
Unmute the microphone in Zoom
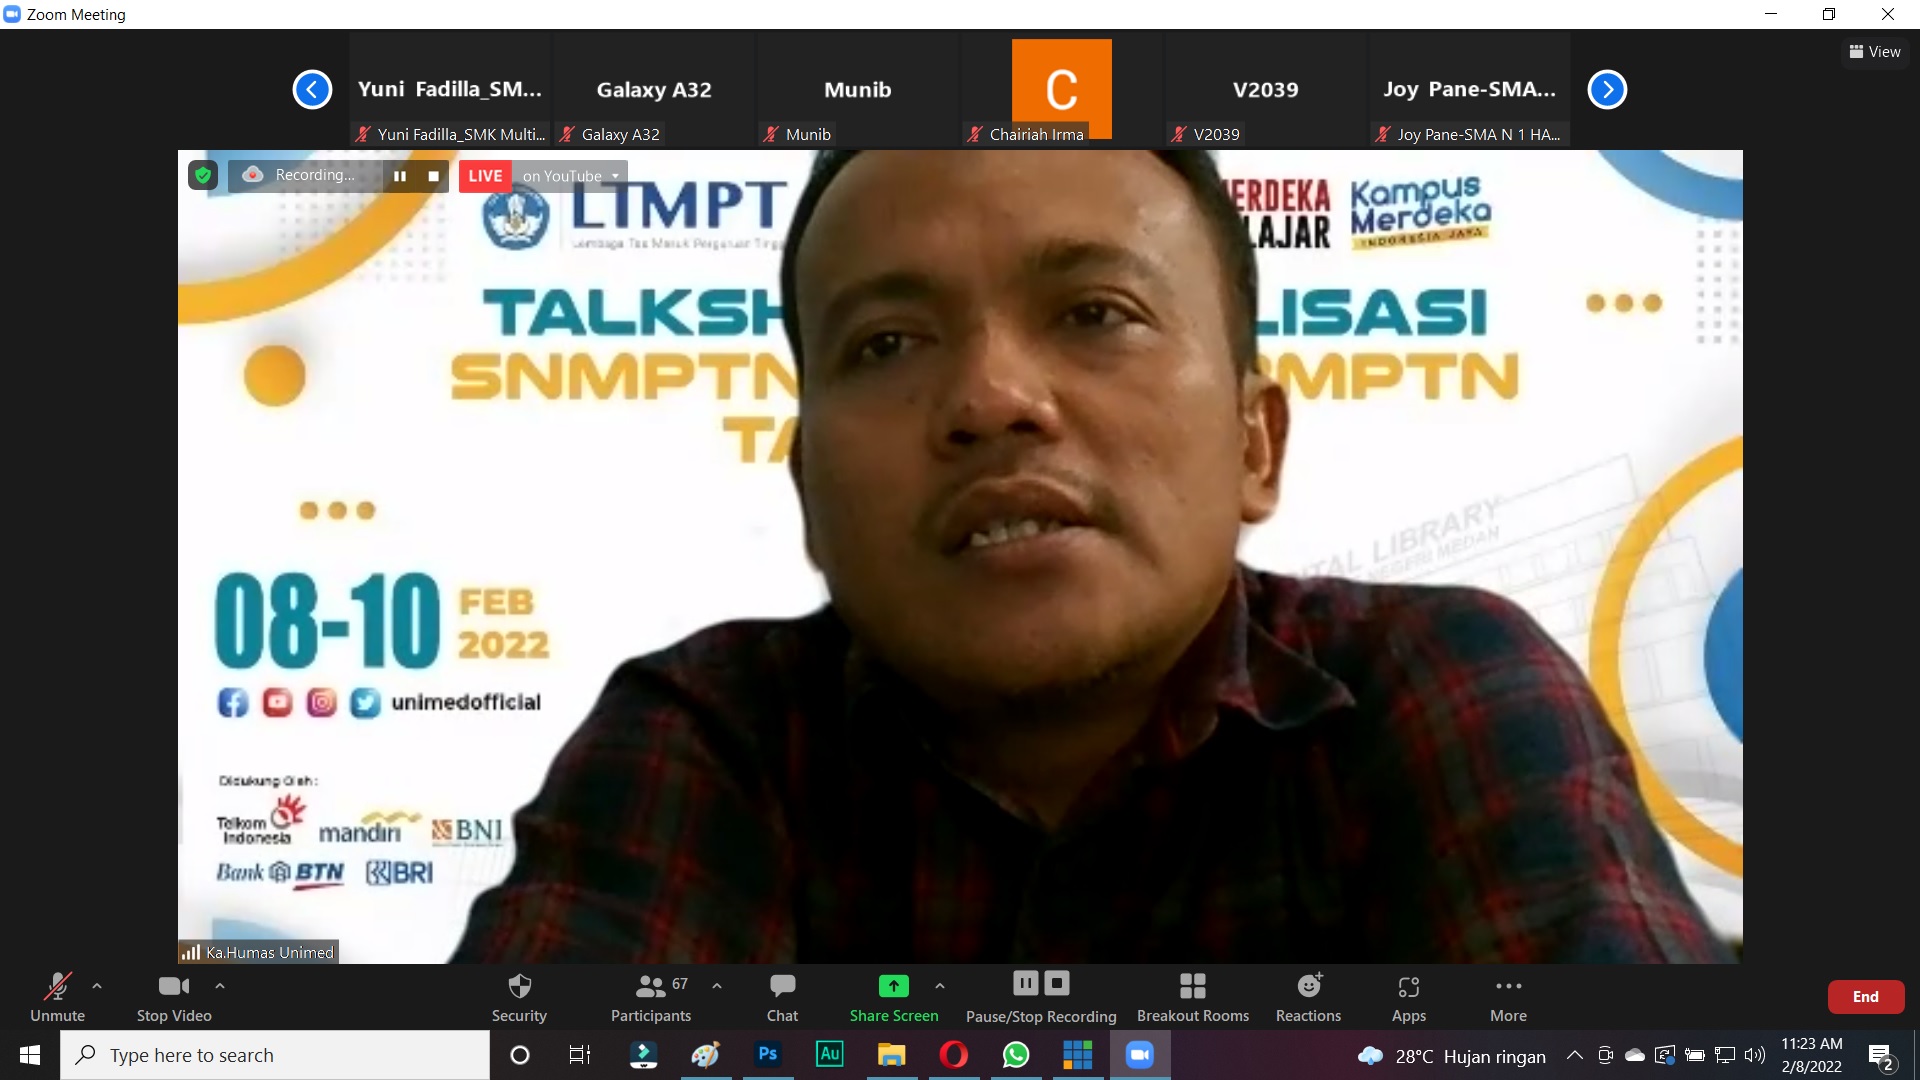(x=57, y=997)
